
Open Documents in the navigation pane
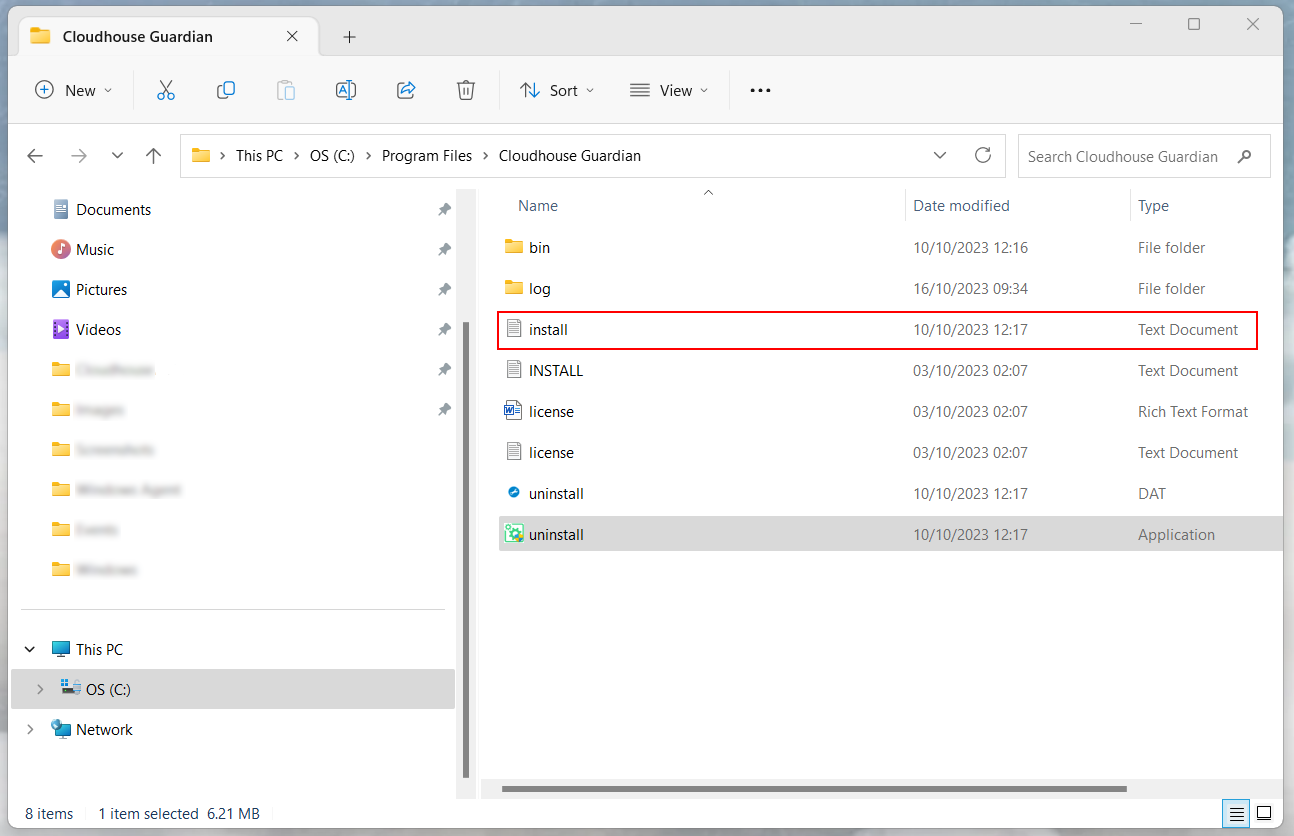tap(113, 210)
